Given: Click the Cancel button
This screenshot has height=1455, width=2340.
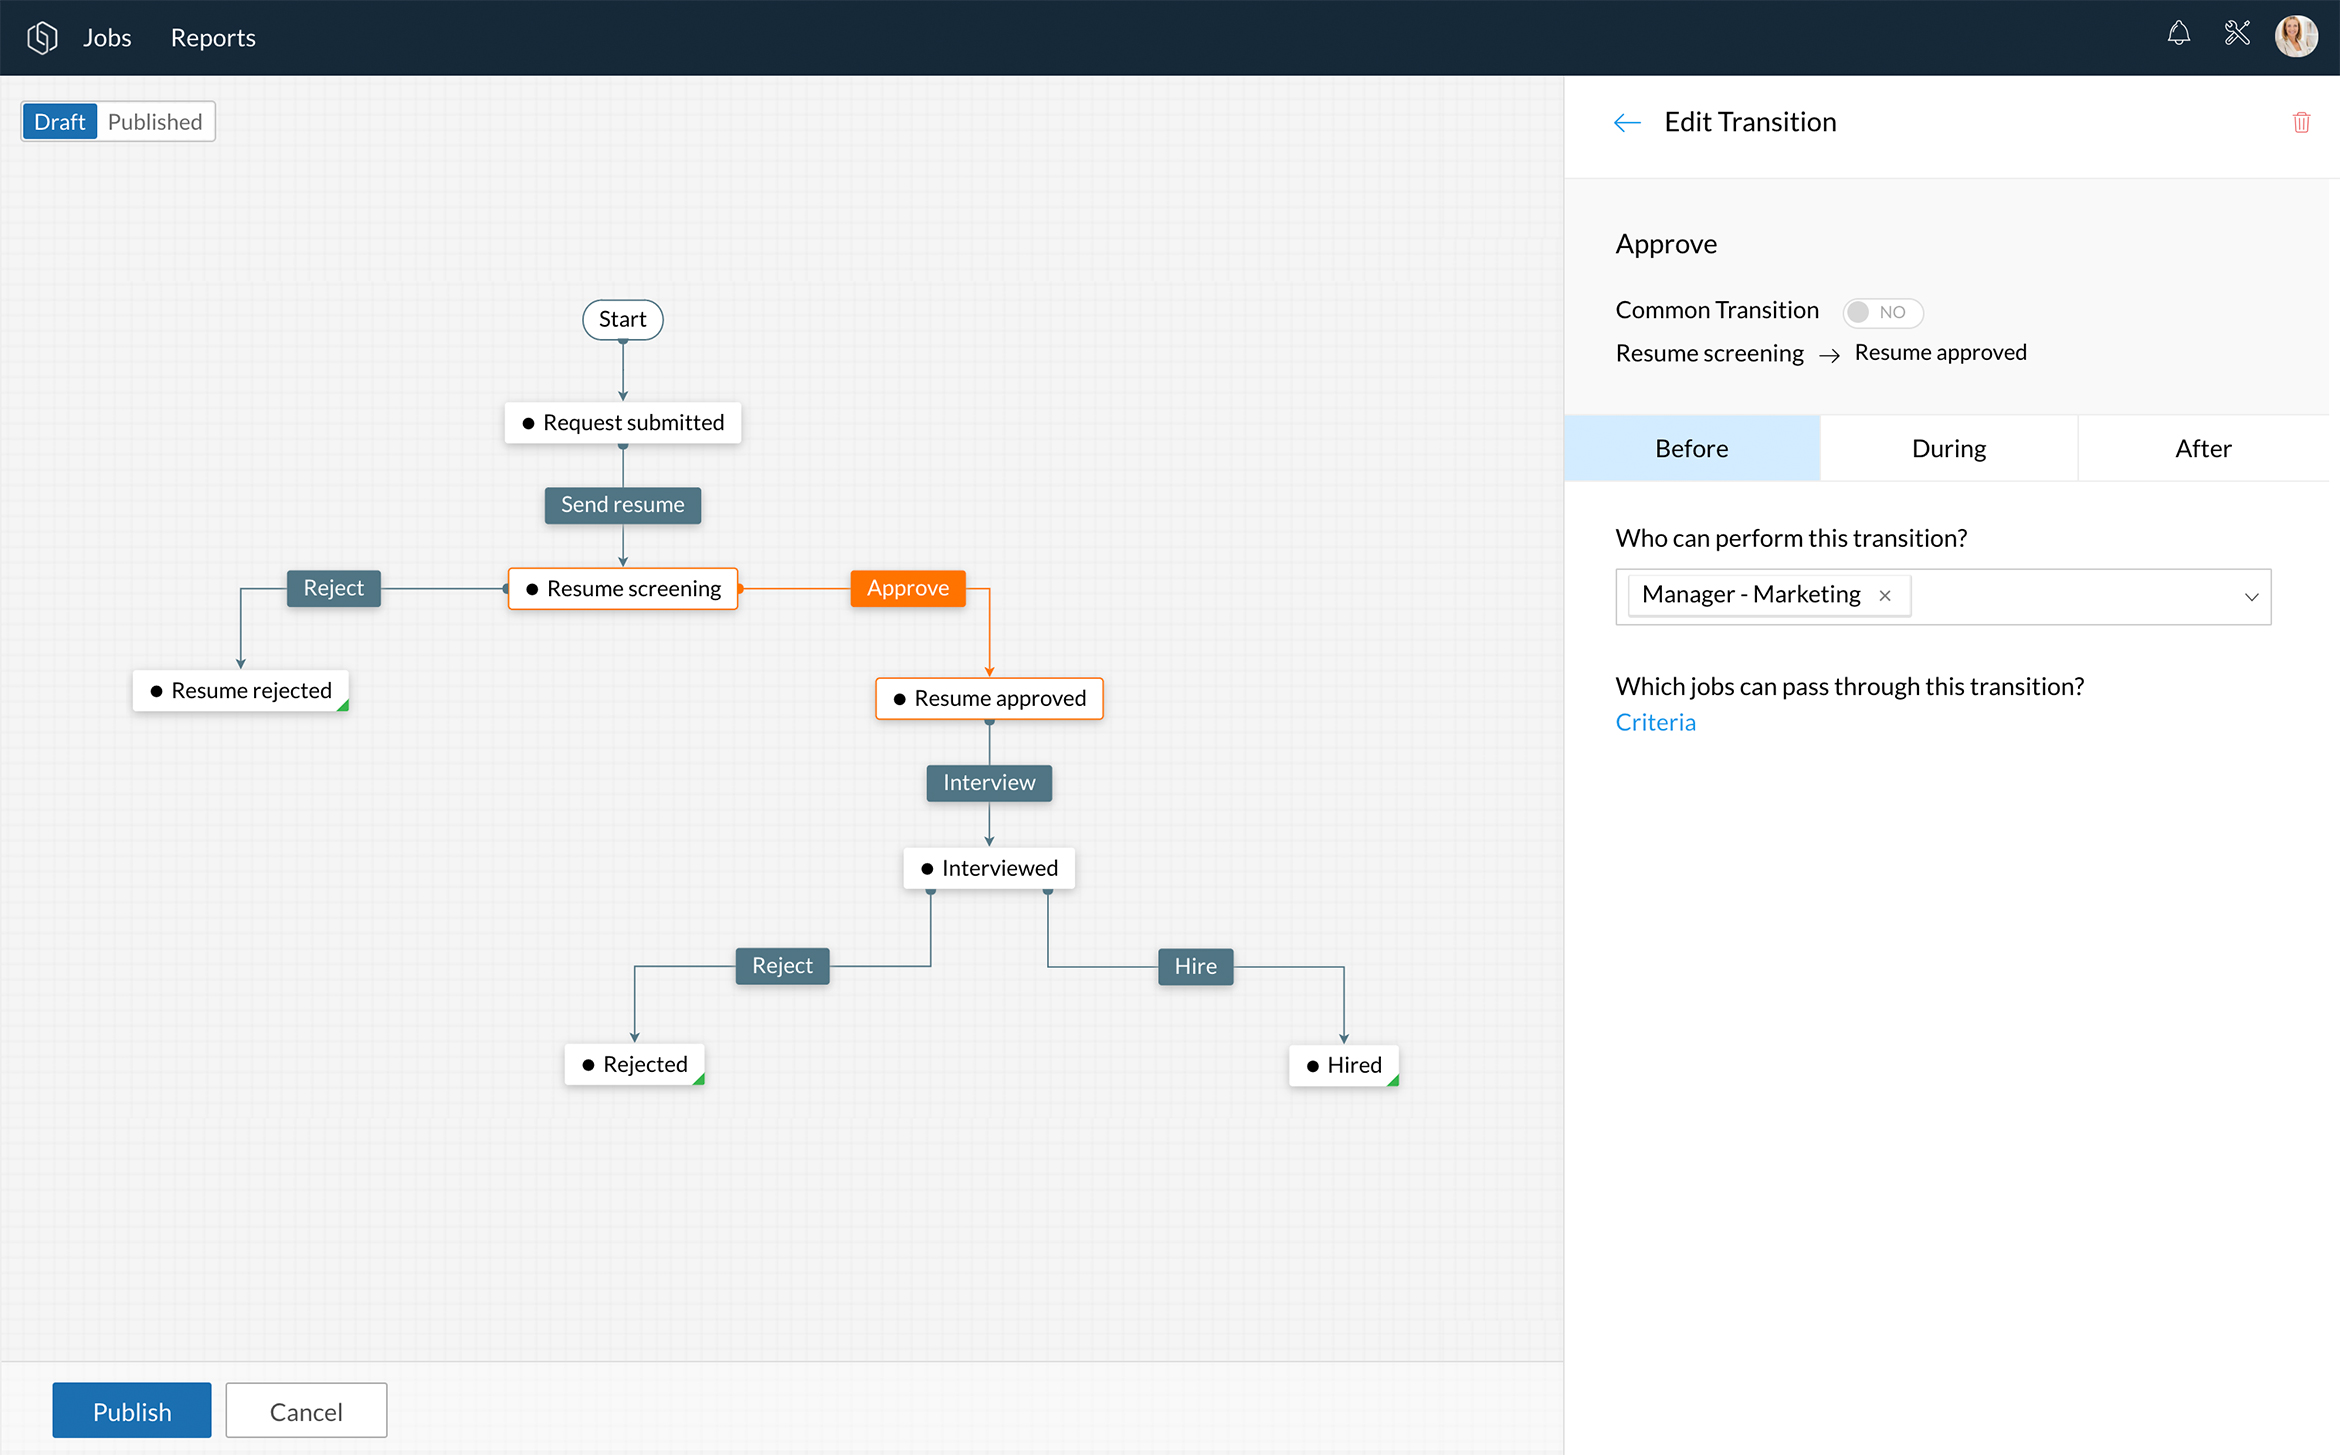Looking at the screenshot, I should [x=306, y=1411].
